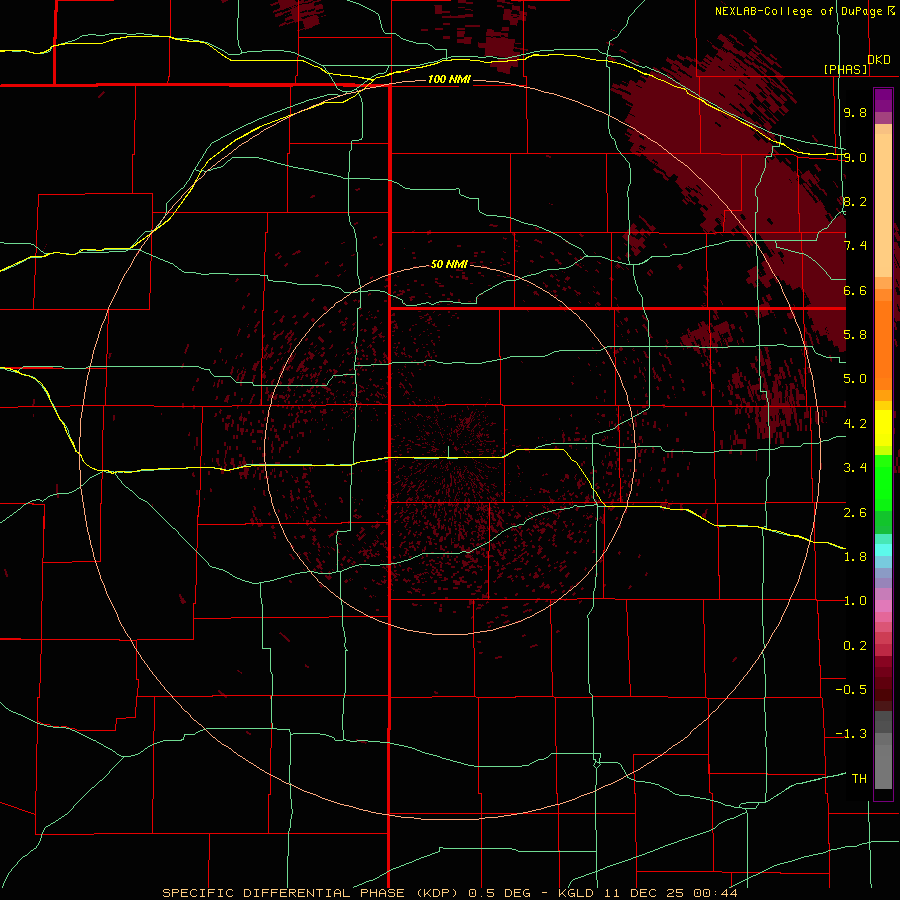Click the radar site marker at the rings' center
Screen dimensions: 900x900
[x=448, y=452]
